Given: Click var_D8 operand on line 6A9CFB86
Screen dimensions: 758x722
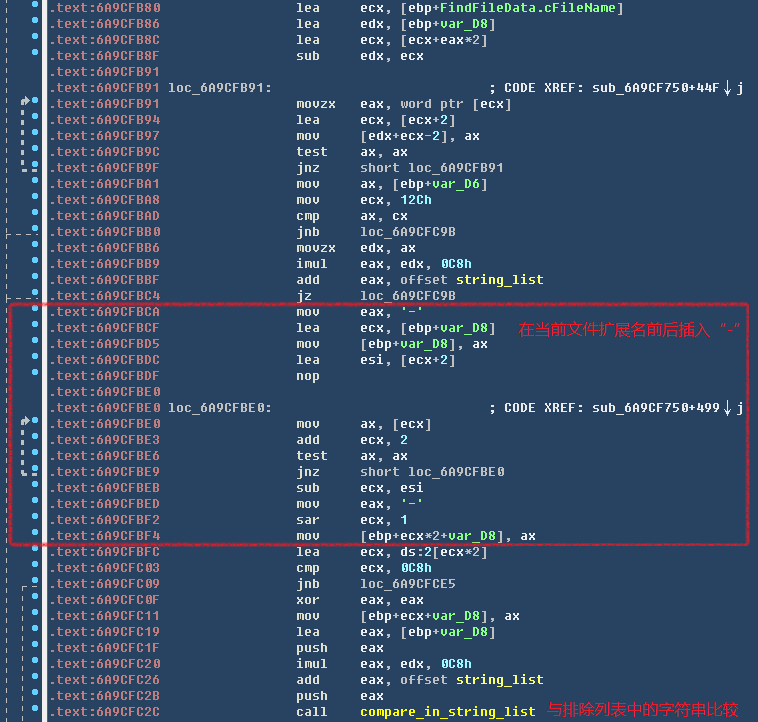Looking at the screenshot, I should 464,24.
